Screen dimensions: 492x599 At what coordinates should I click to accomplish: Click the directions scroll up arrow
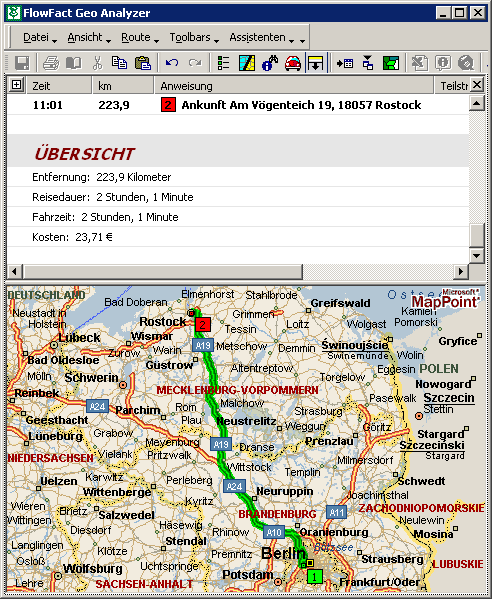(477, 103)
